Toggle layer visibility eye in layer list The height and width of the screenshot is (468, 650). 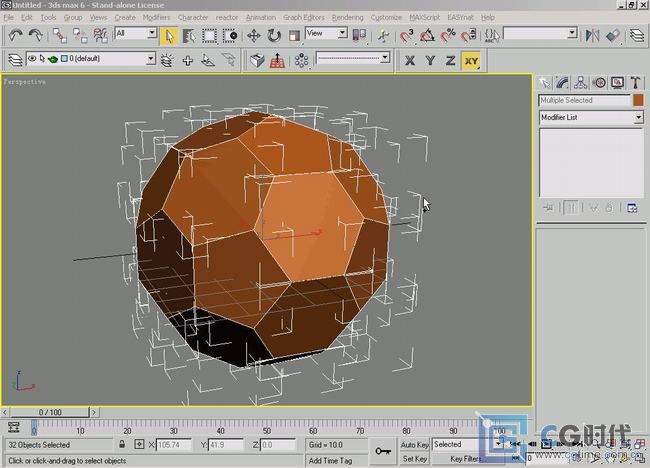coord(32,58)
